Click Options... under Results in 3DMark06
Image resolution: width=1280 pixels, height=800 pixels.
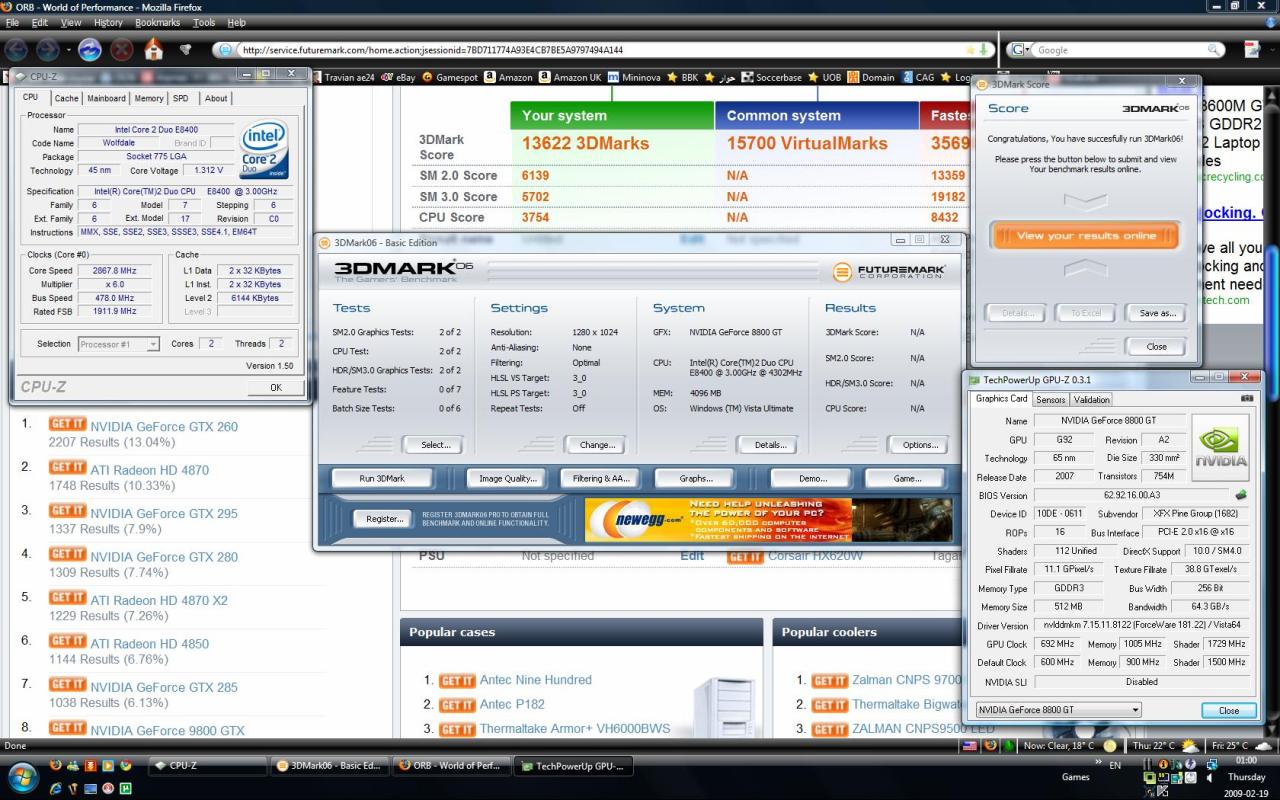click(x=920, y=445)
